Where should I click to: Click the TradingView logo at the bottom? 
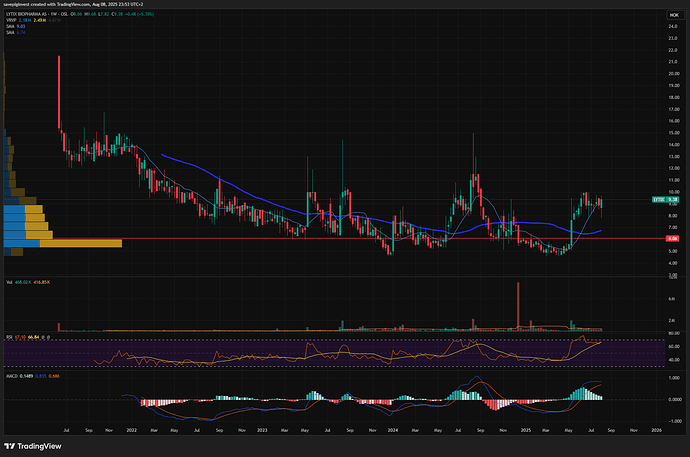pyautogui.click(x=33, y=446)
